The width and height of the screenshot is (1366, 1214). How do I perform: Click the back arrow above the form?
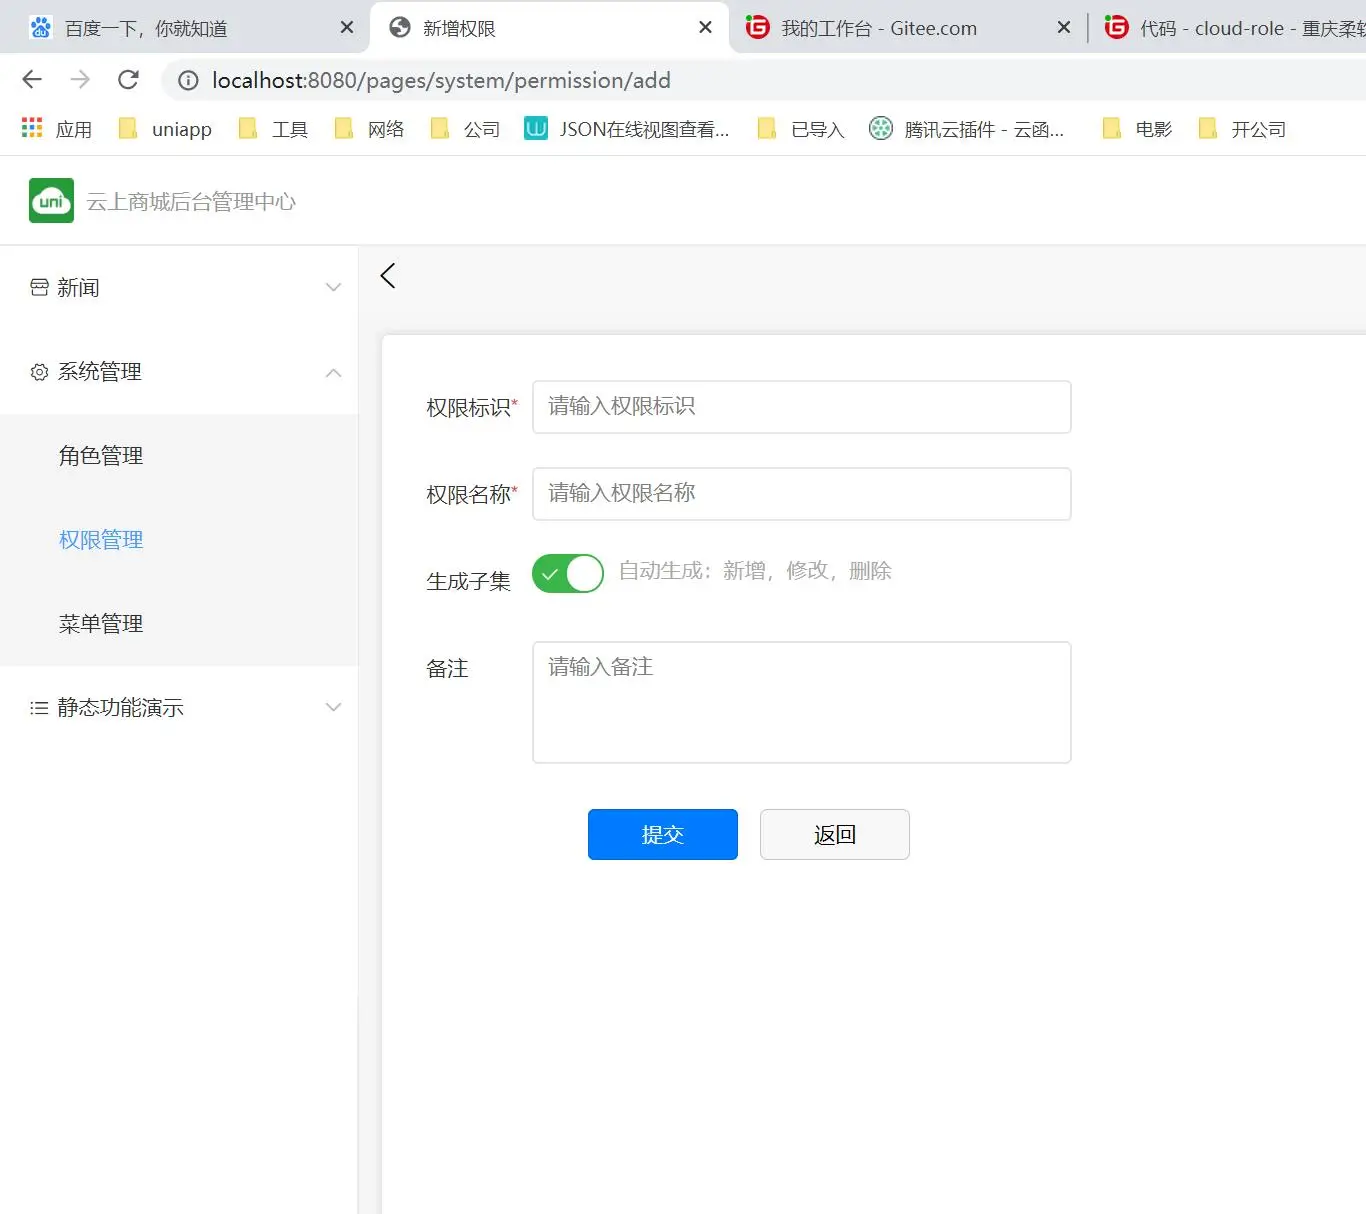point(388,276)
